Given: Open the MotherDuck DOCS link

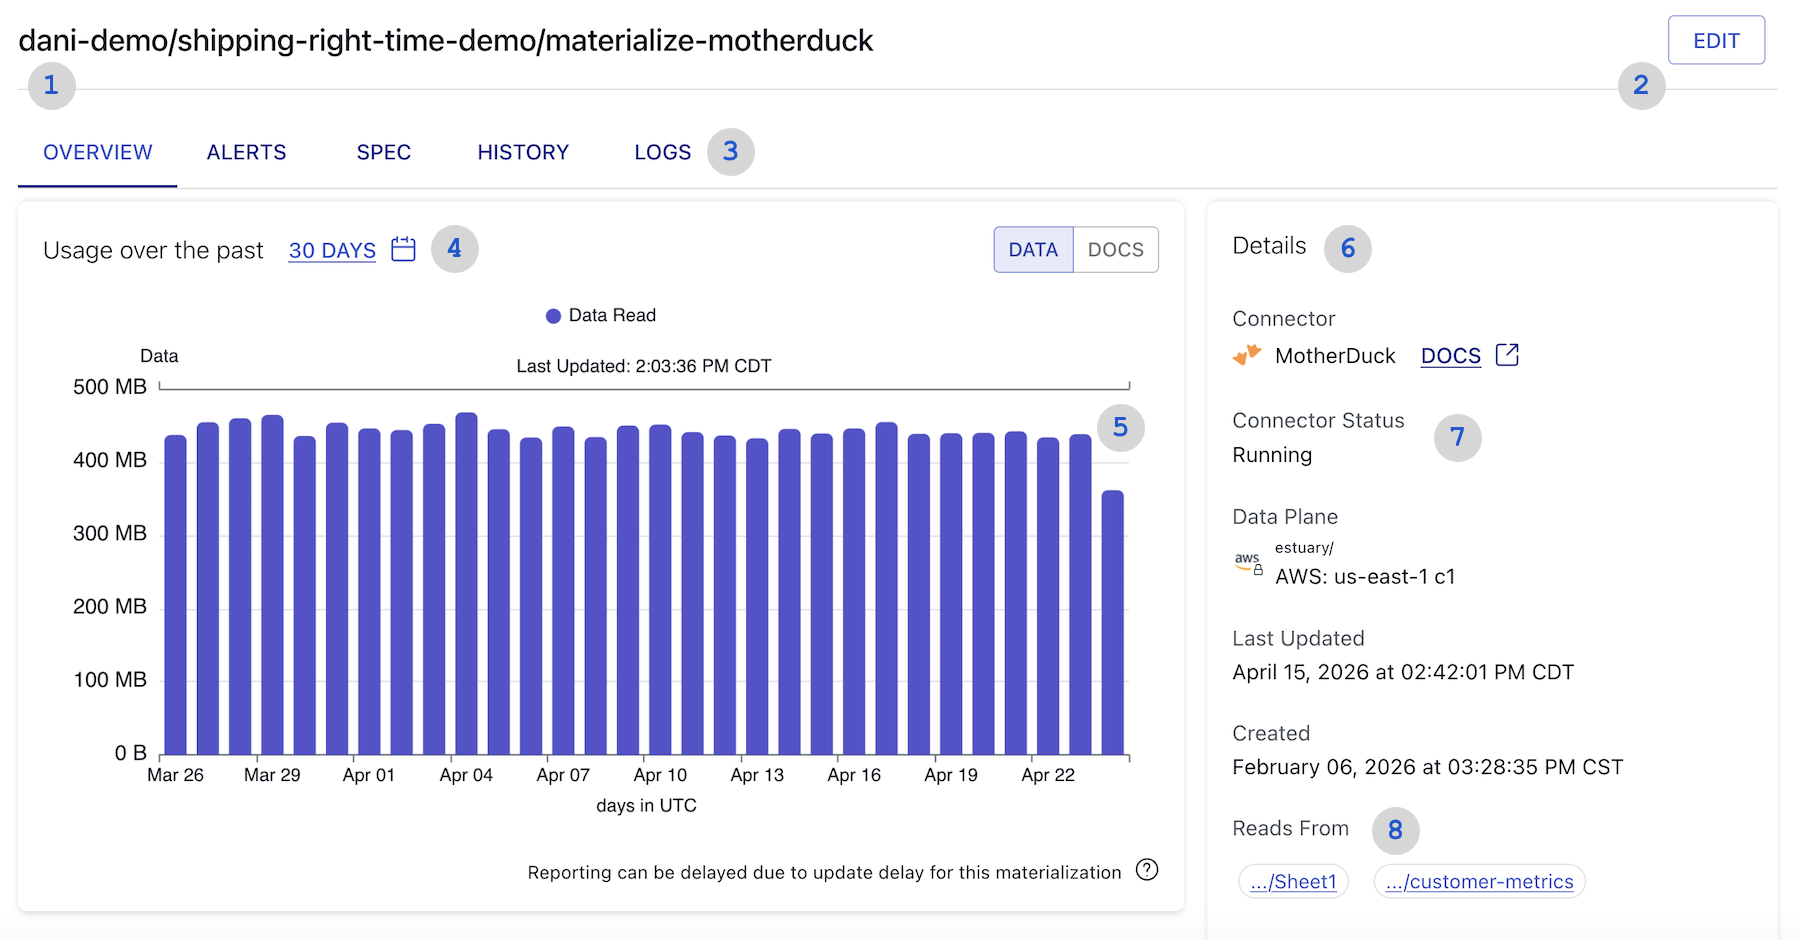Looking at the screenshot, I should point(1450,356).
